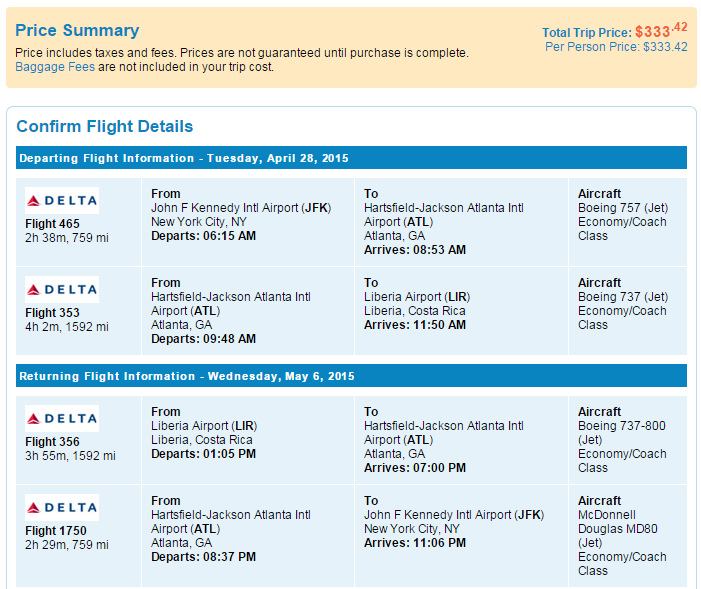Click the Departs 01:05 PM time
The height and width of the screenshot is (589, 701).
click(x=203, y=454)
